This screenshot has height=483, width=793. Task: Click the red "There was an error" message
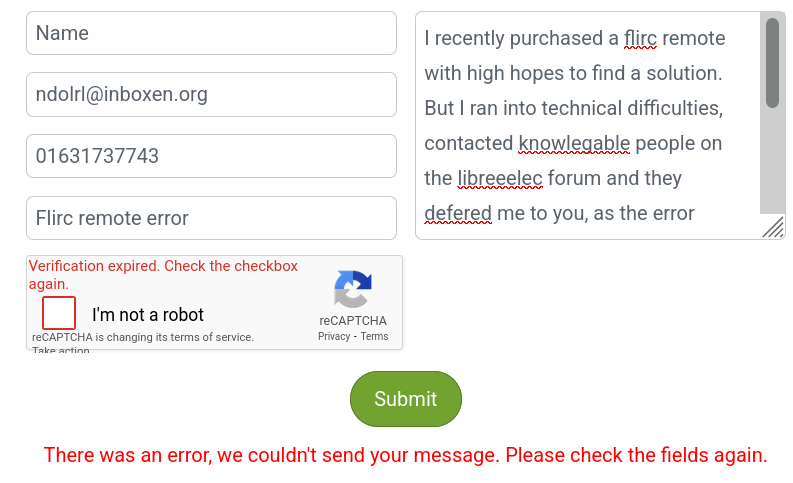pyautogui.click(x=405, y=456)
